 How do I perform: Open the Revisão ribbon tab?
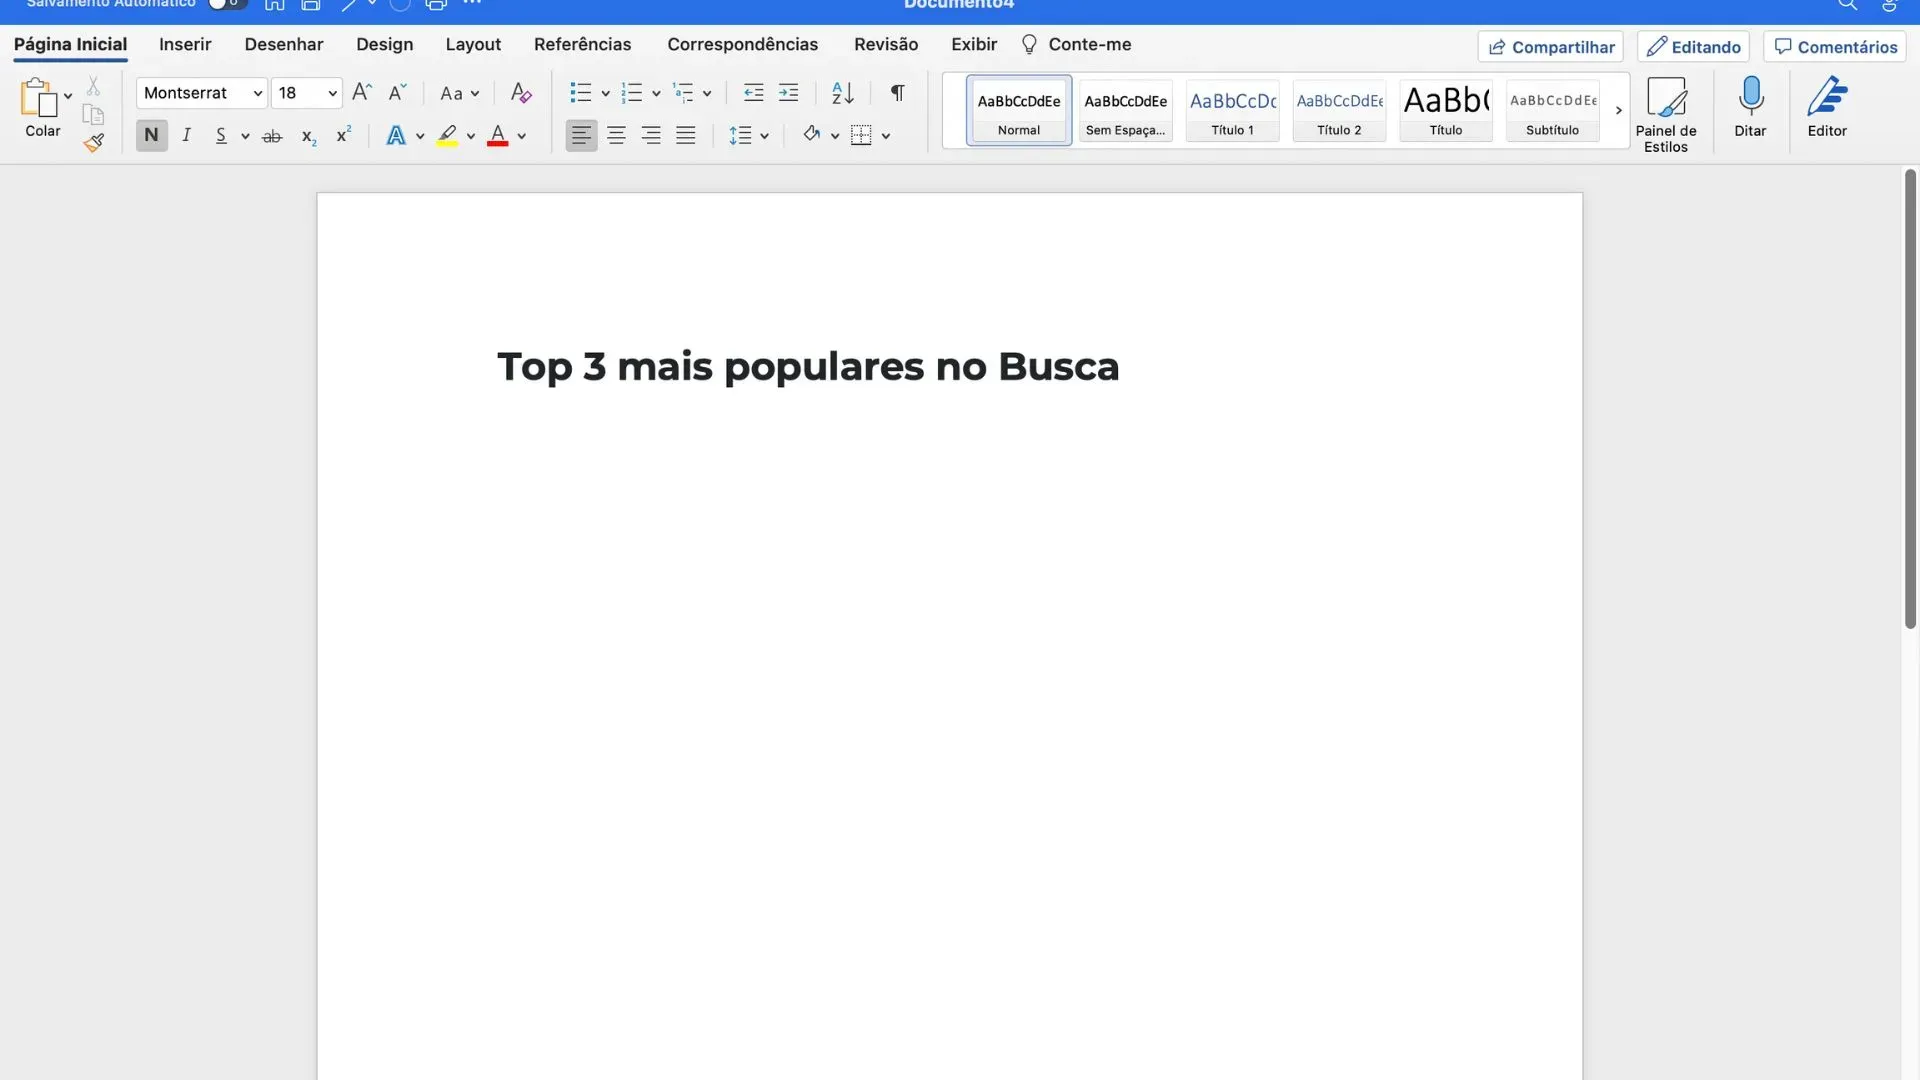coord(885,44)
